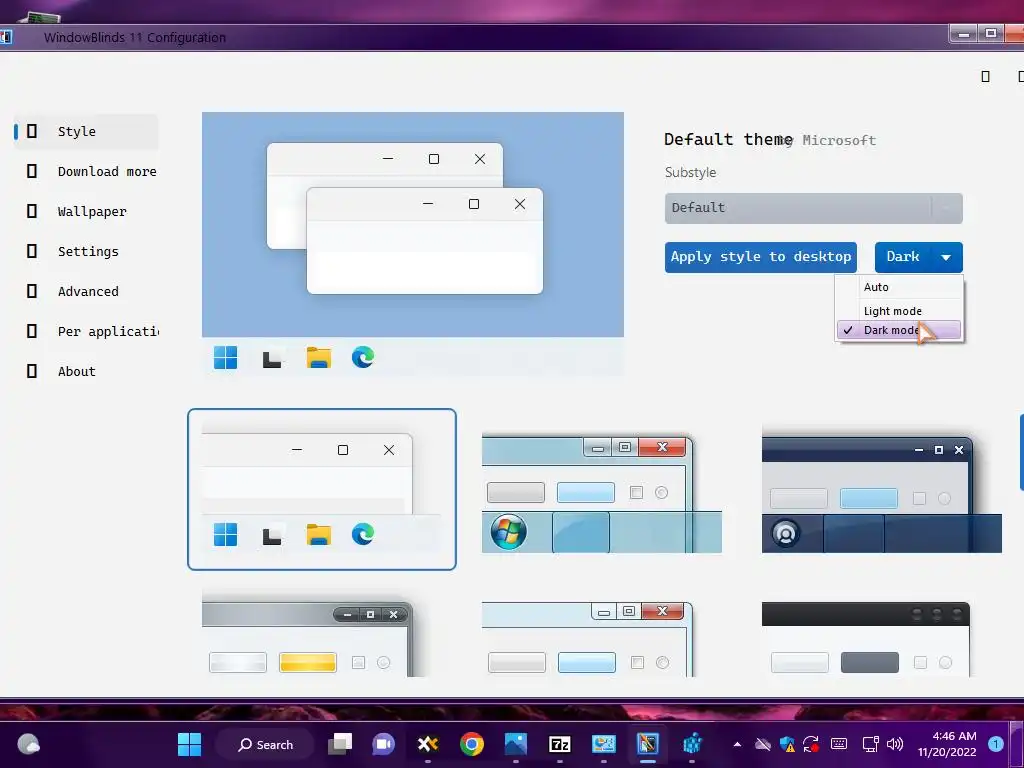Viewport: 1024px width, 768px height.
Task: Click Apply style to desktop button
Action: [760, 257]
